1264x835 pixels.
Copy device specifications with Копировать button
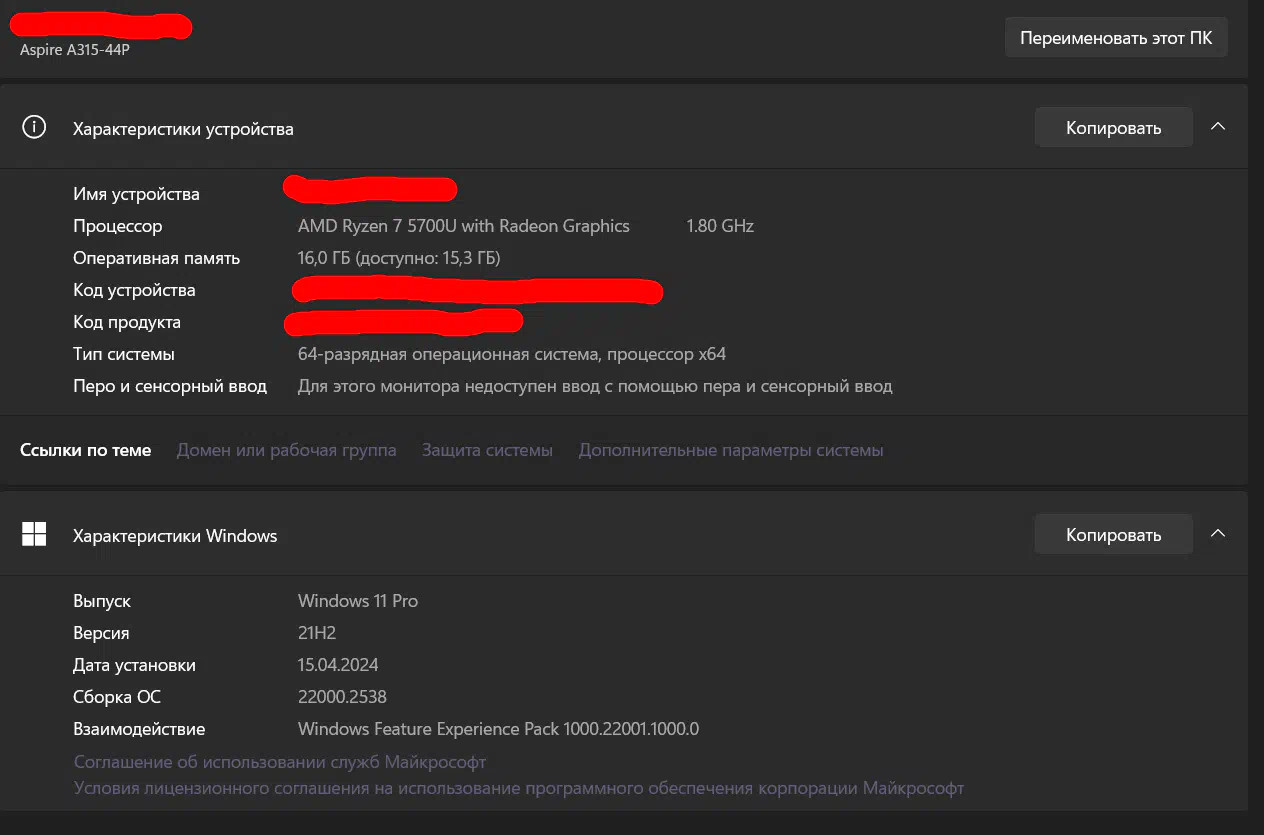[1113, 128]
